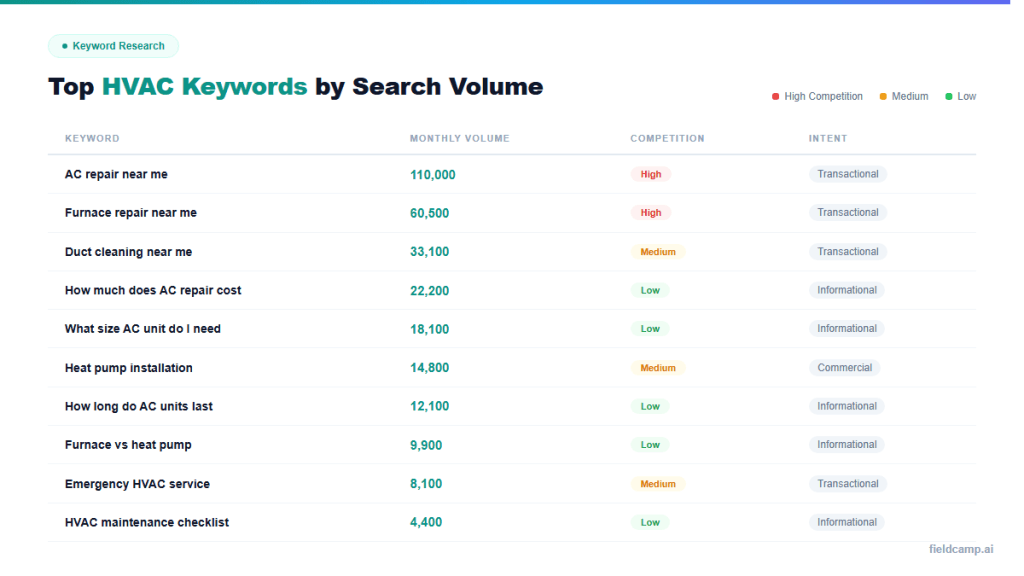Open the Keyword Research tab
The image size is (1024, 576).
[x=113, y=45]
